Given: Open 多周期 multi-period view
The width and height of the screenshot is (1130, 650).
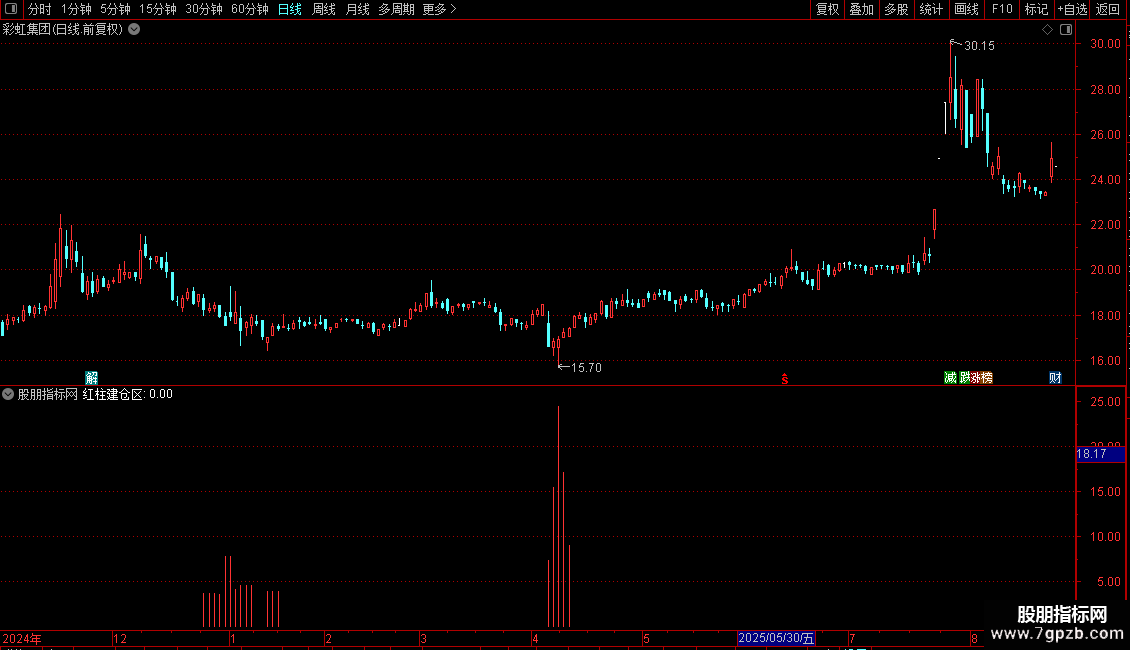Looking at the screenshot, I should click(x=396, y=9).
